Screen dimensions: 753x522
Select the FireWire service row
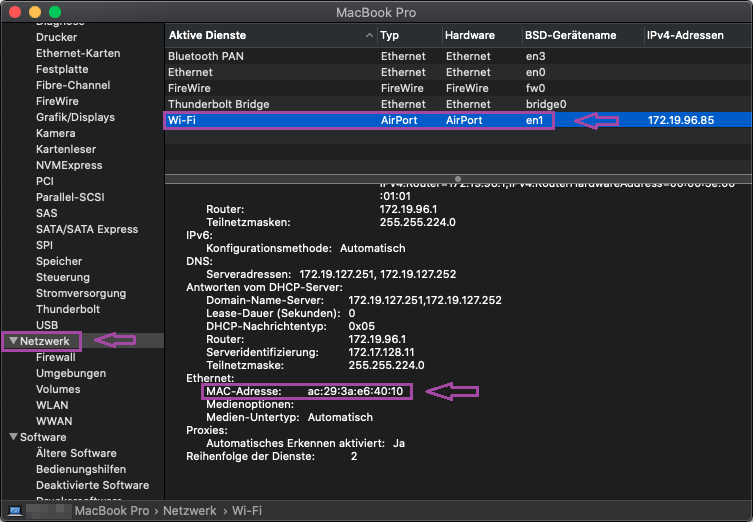(458, 88)
